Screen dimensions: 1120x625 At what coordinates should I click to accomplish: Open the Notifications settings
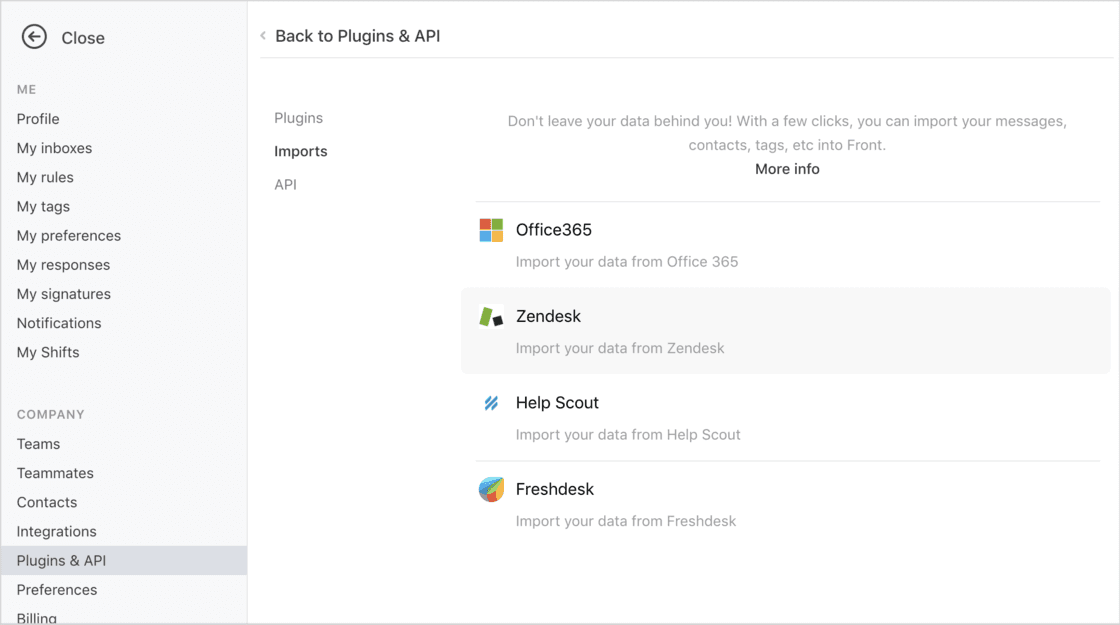click(x=59, y=323)
